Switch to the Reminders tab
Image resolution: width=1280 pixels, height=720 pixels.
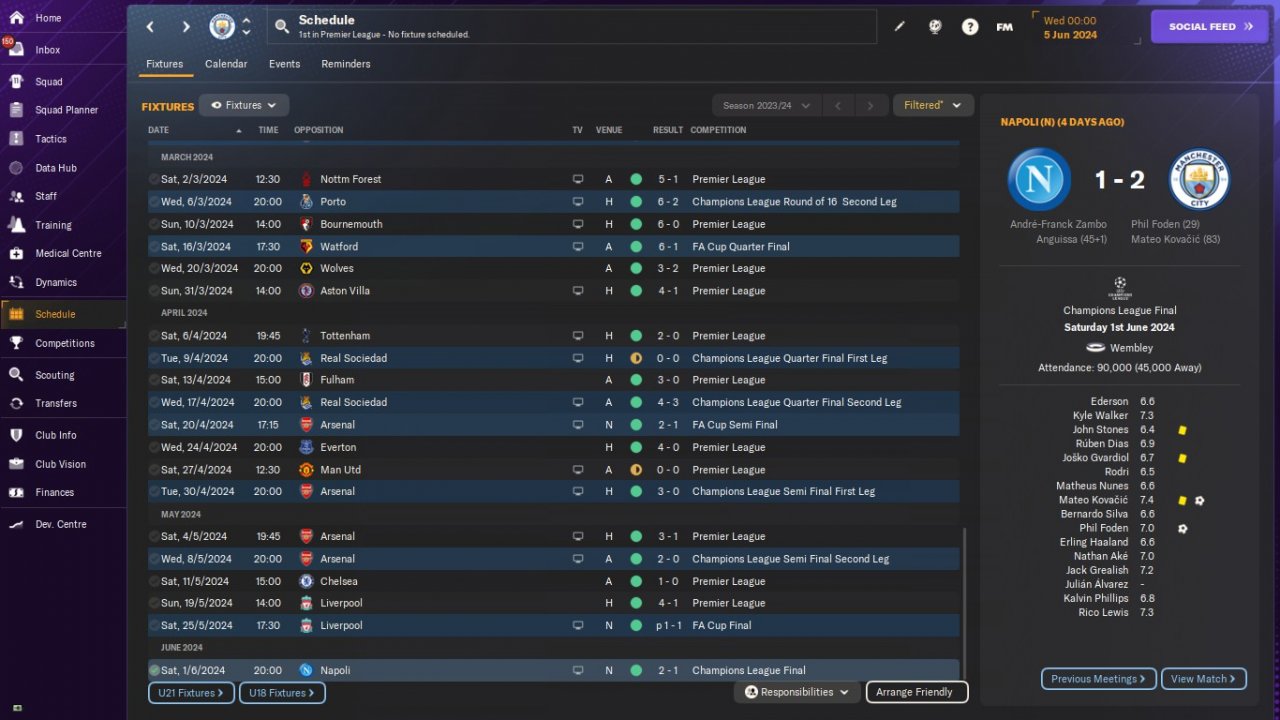pos(346,64)
